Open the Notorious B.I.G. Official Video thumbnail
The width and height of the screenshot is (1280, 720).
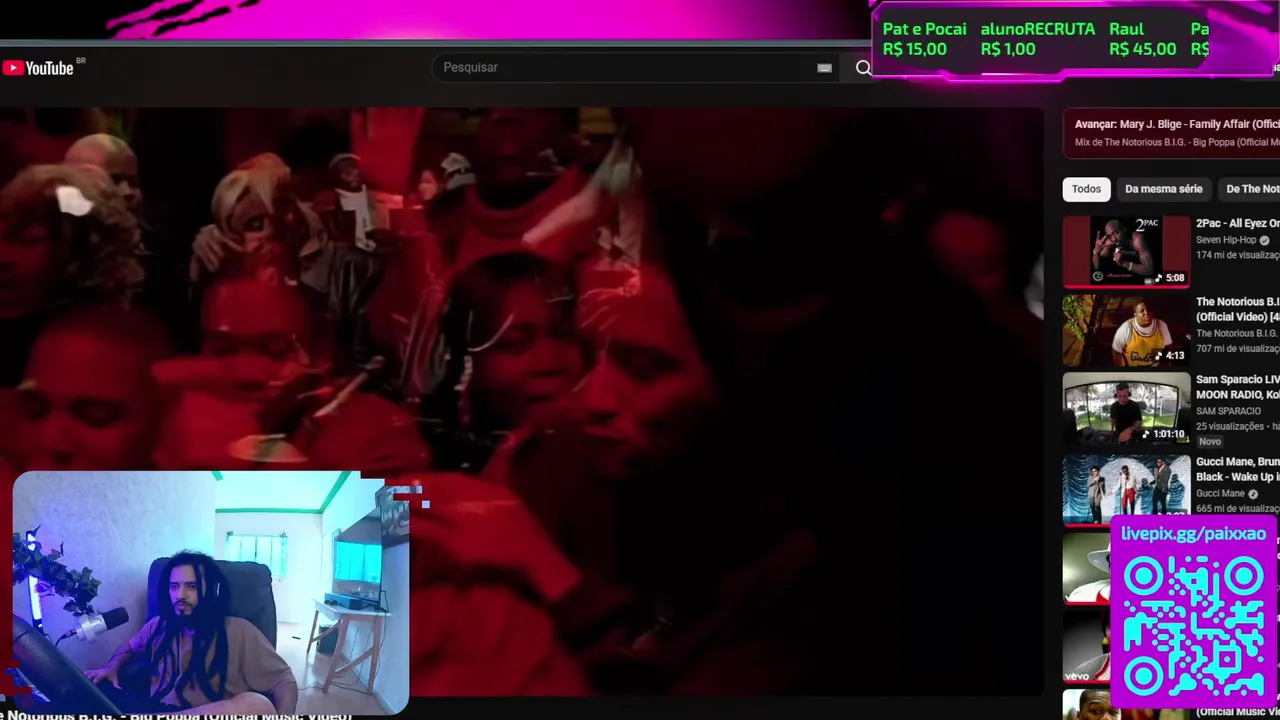click(x=1126, y=330)
